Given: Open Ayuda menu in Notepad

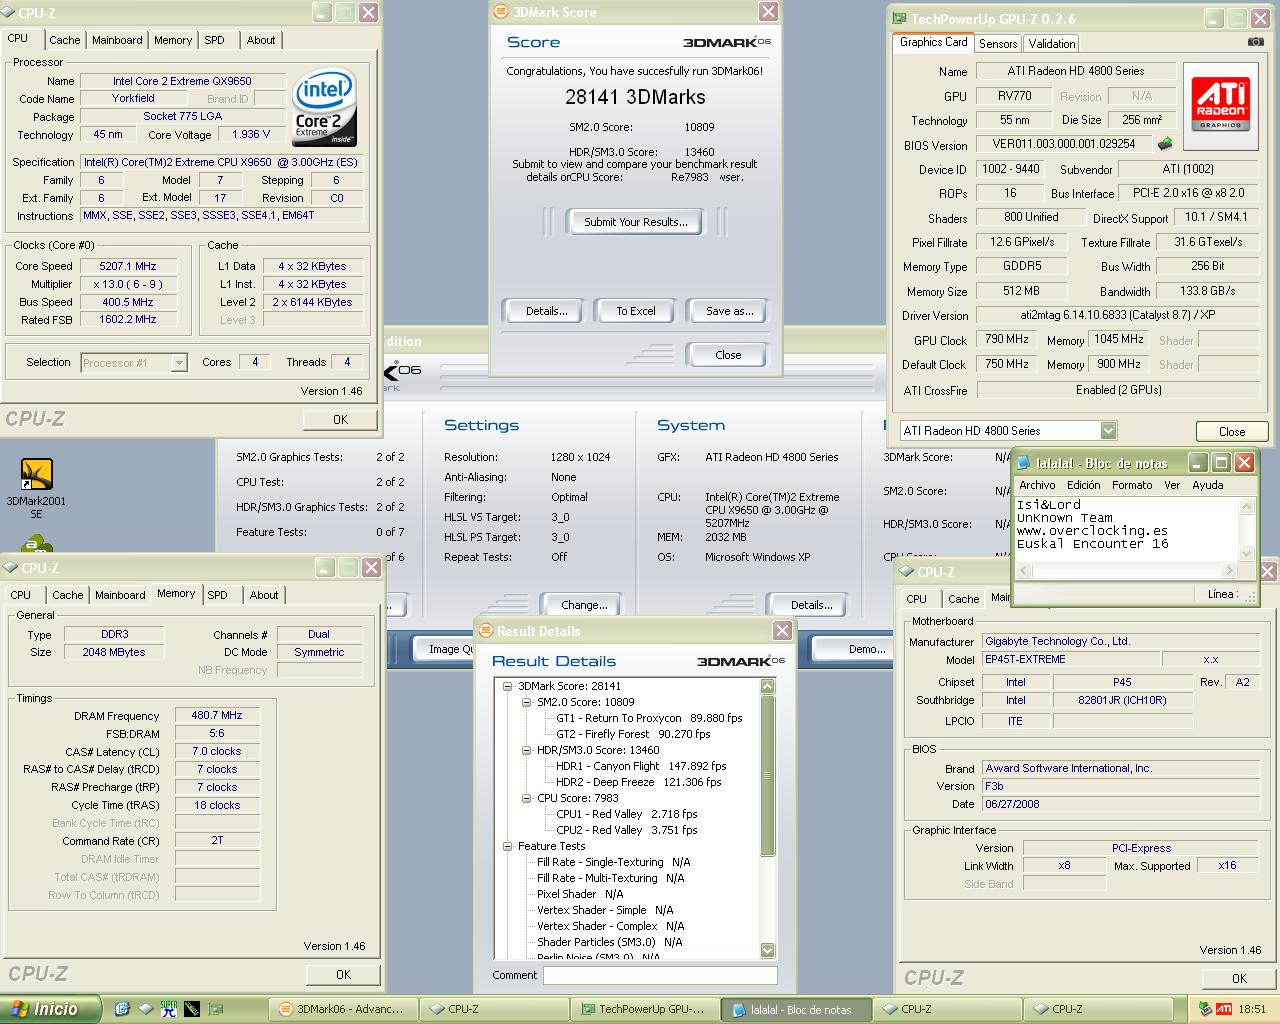Looking at the screenshot, I should click(1208, 485).
